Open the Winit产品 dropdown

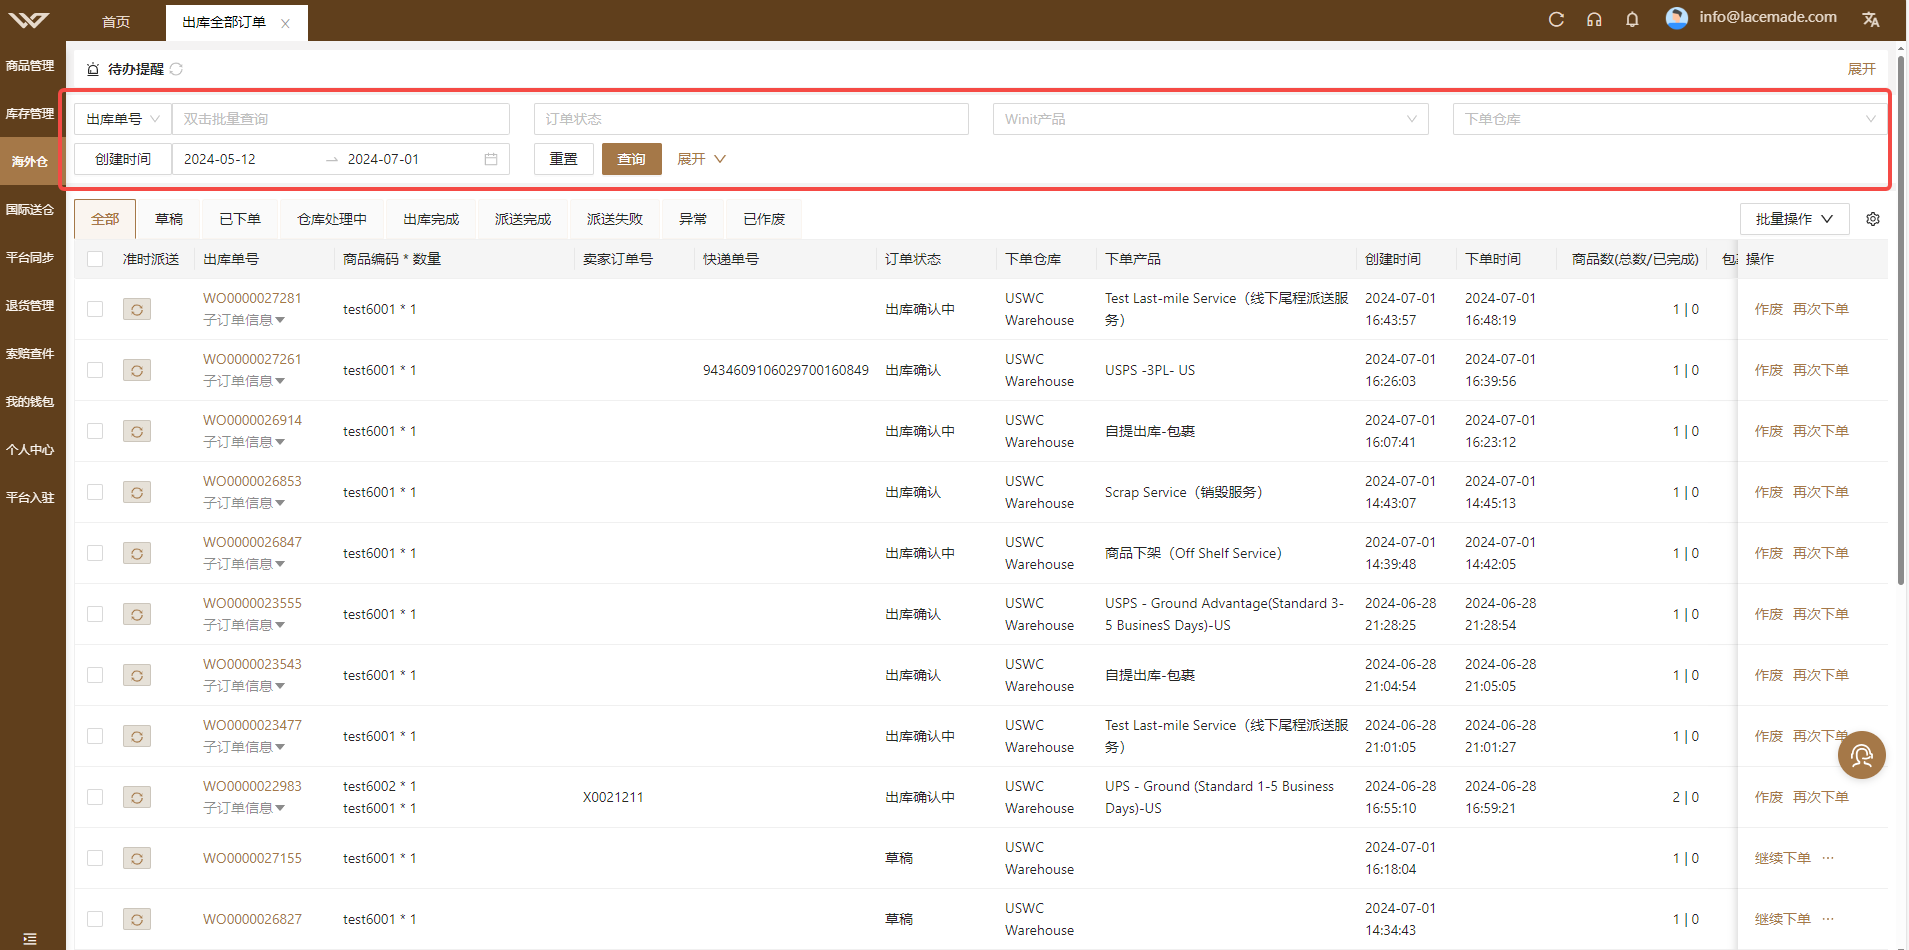click(x=1210, y=119)
